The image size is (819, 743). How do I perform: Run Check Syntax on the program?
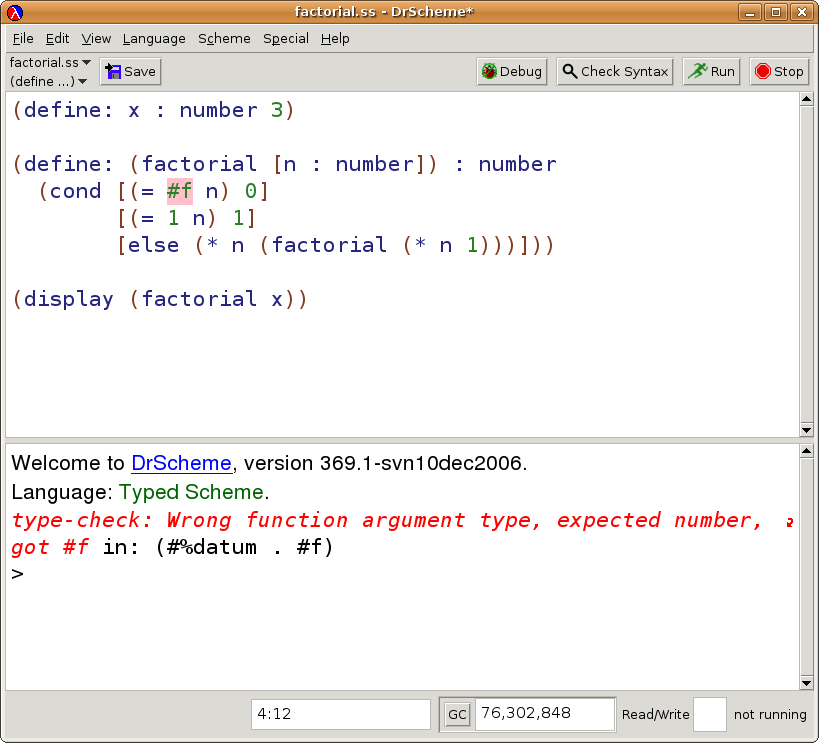click(x=615, y=72)
